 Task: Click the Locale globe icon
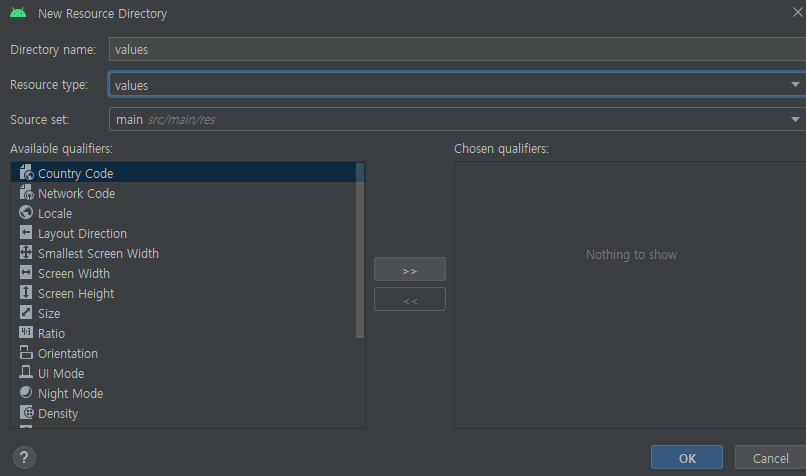[x=26, y=212]
